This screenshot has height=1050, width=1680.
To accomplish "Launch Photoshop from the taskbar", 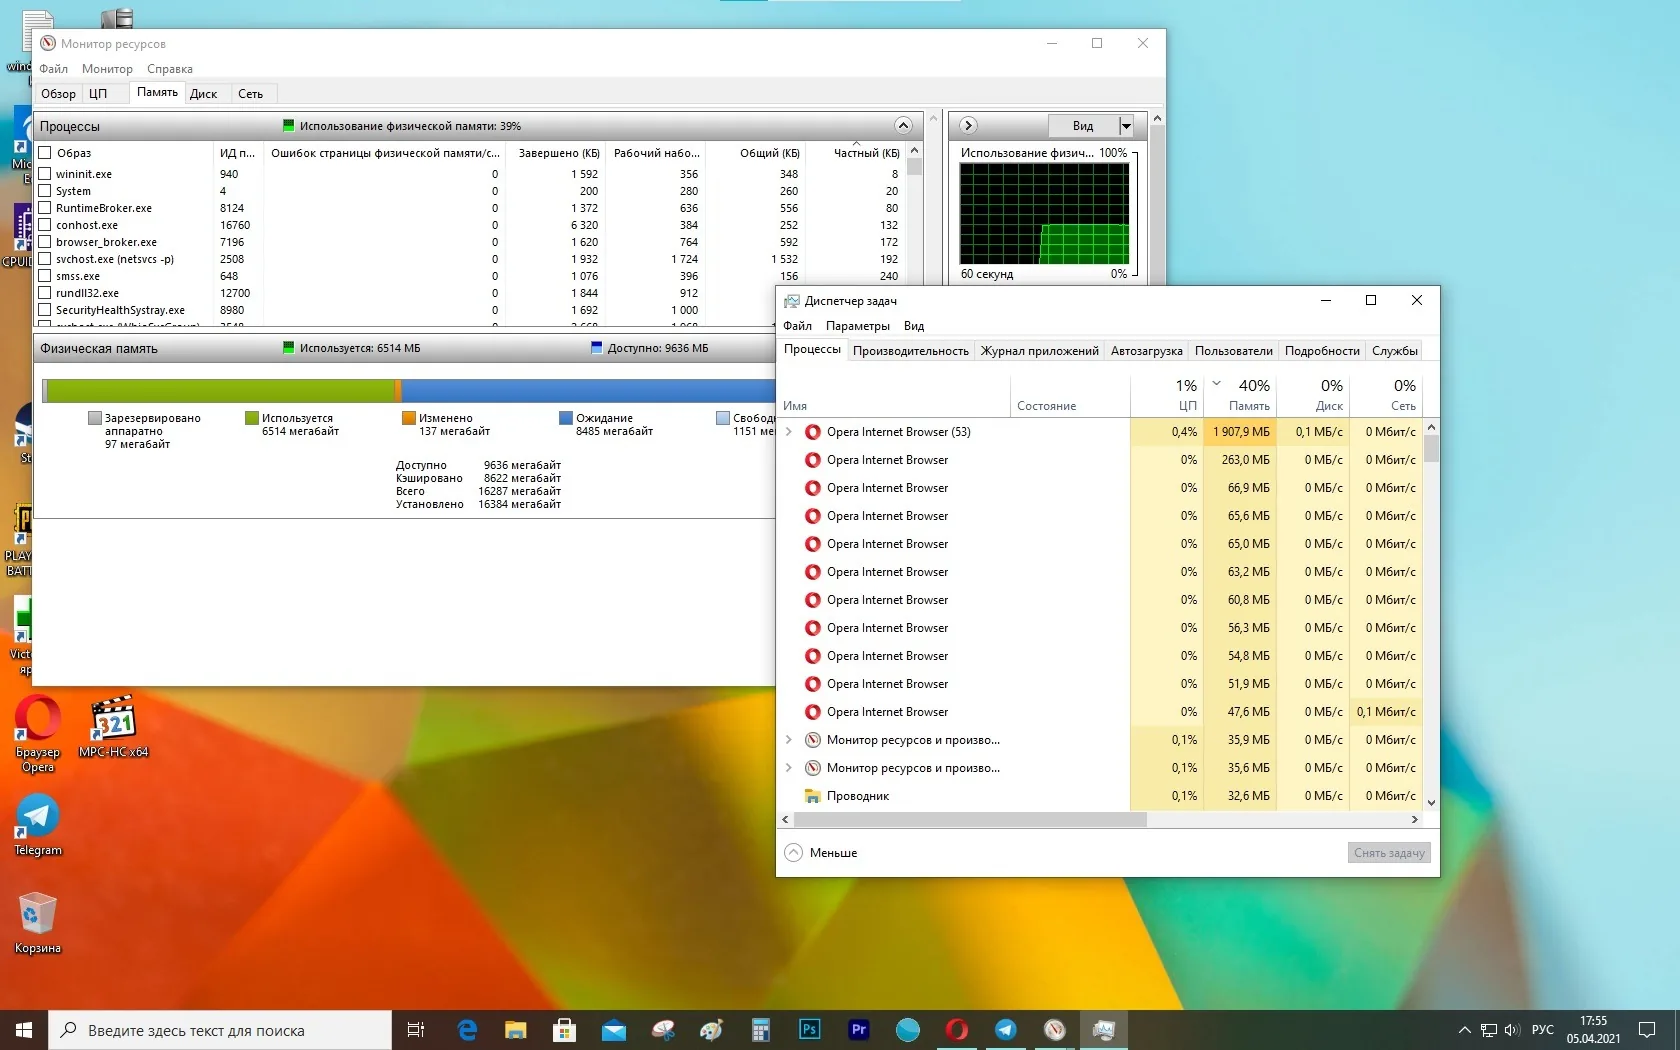I will [809, 1029].
